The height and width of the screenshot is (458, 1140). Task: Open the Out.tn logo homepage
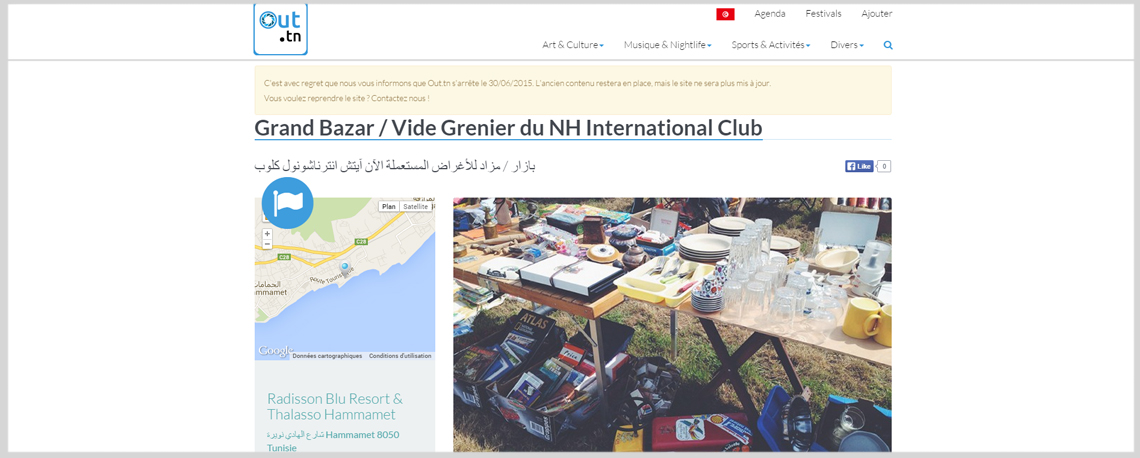click(x=281, y=29)
